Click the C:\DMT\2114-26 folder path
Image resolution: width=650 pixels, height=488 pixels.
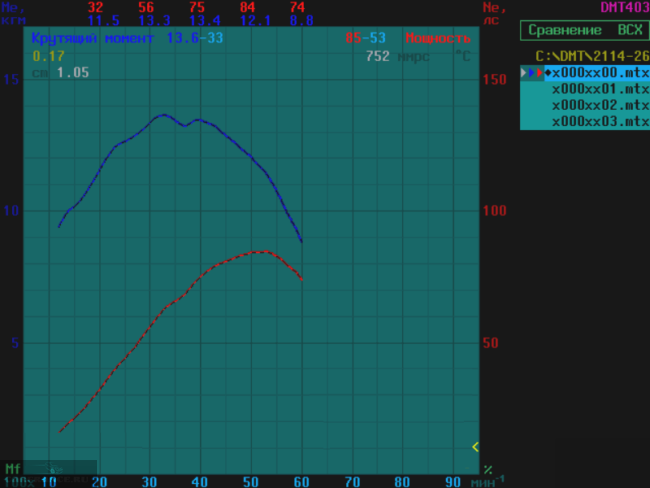[x=592, y=56]
